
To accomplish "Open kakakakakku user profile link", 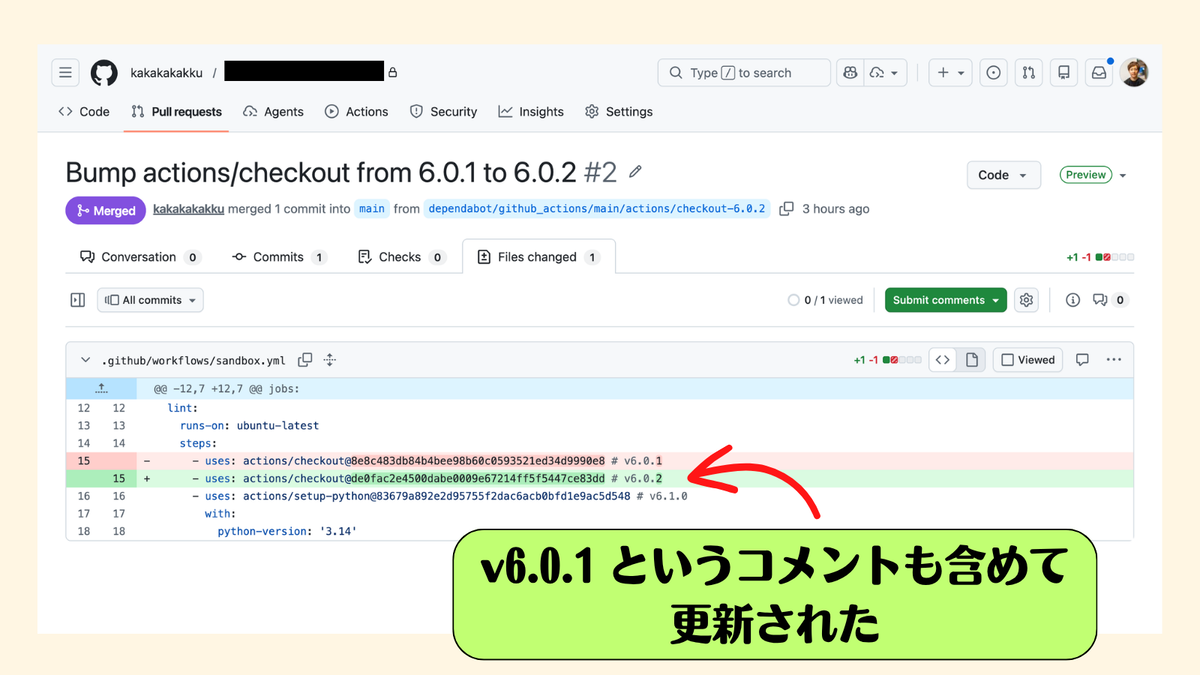I will tap(188, 209).
